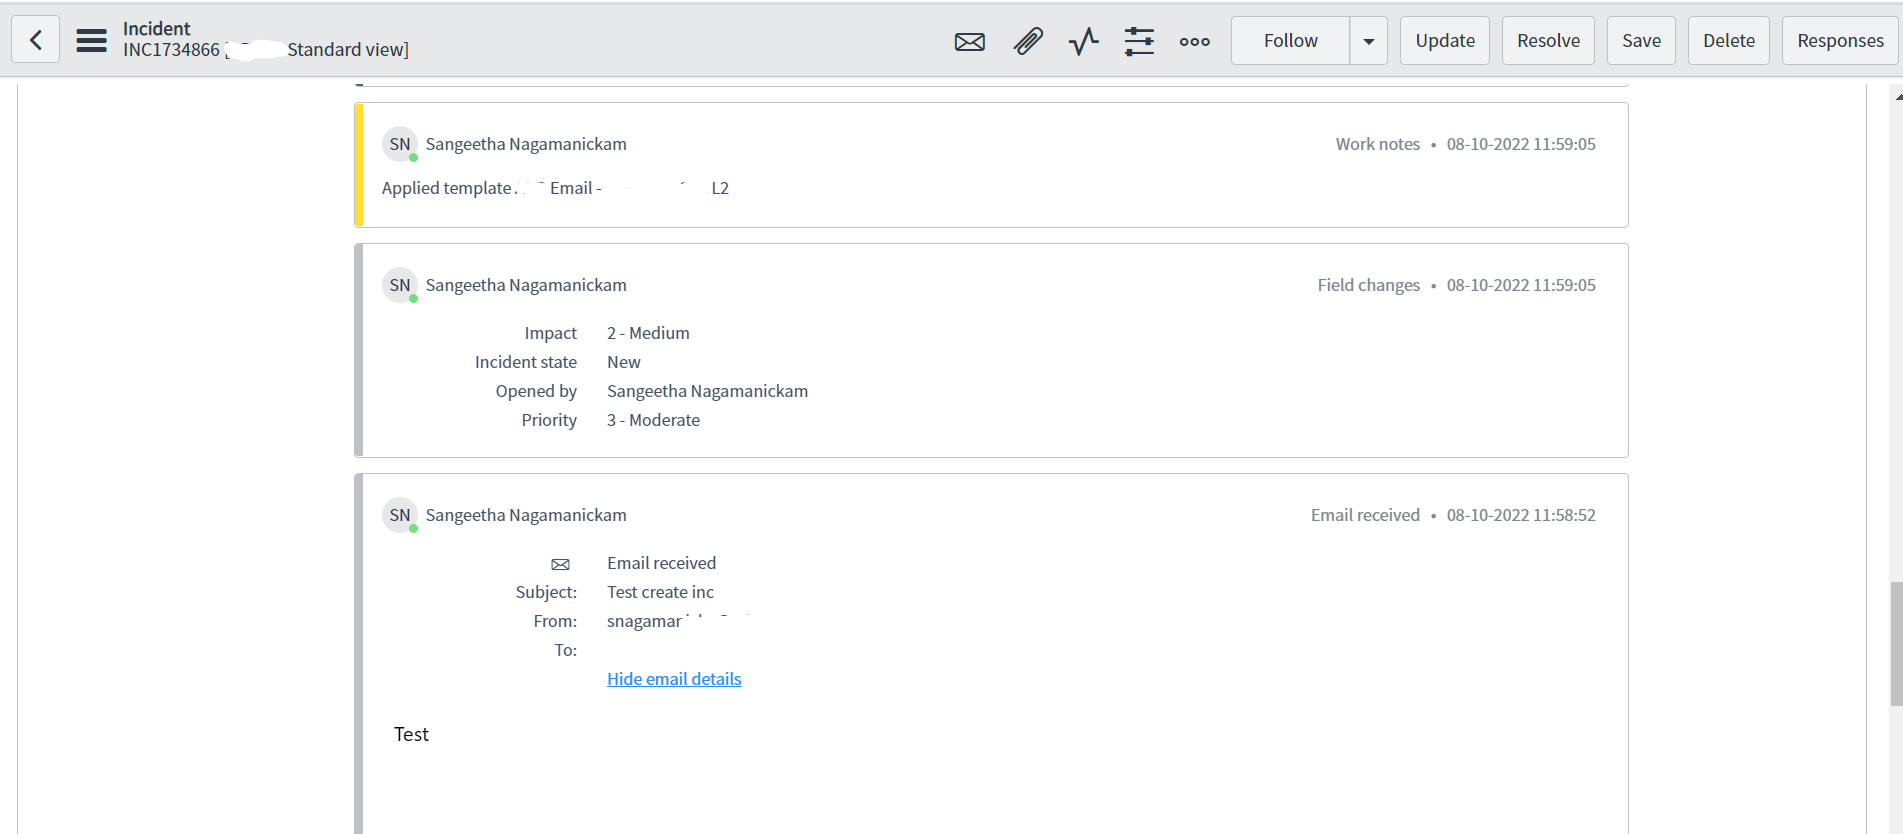Viewport: 1903px width, 834px height.
Task: Click the vertical scrollbar thumb
Action: click(x=1896, y=643)
